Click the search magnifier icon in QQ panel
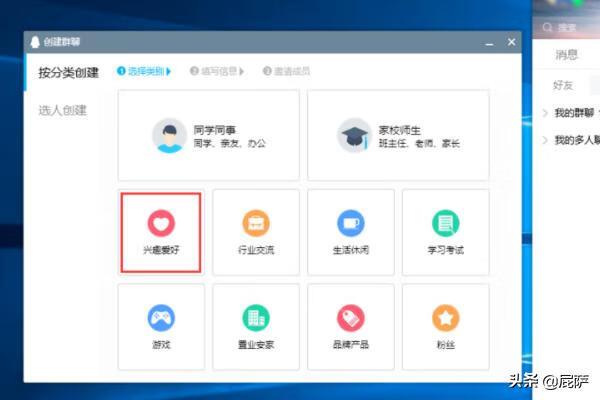The width and height of the screenshot is (600, 400). pos(548,27)
